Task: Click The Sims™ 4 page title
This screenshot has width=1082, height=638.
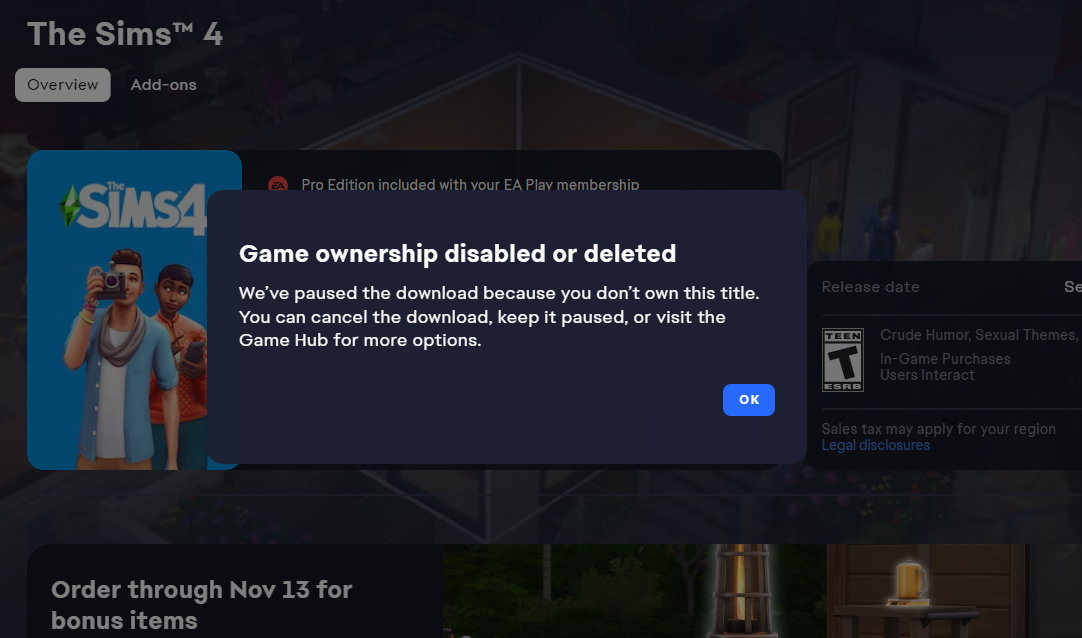Action: 125,34
